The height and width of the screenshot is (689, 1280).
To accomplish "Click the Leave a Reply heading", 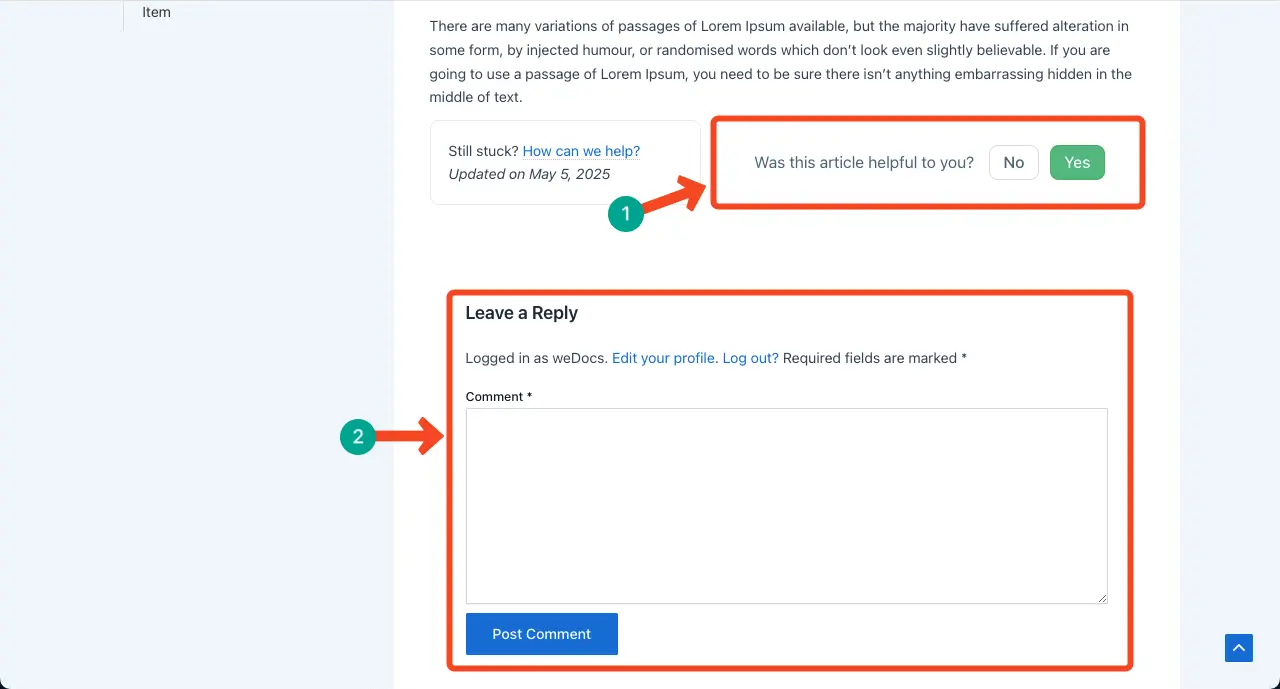I will 522,313.
